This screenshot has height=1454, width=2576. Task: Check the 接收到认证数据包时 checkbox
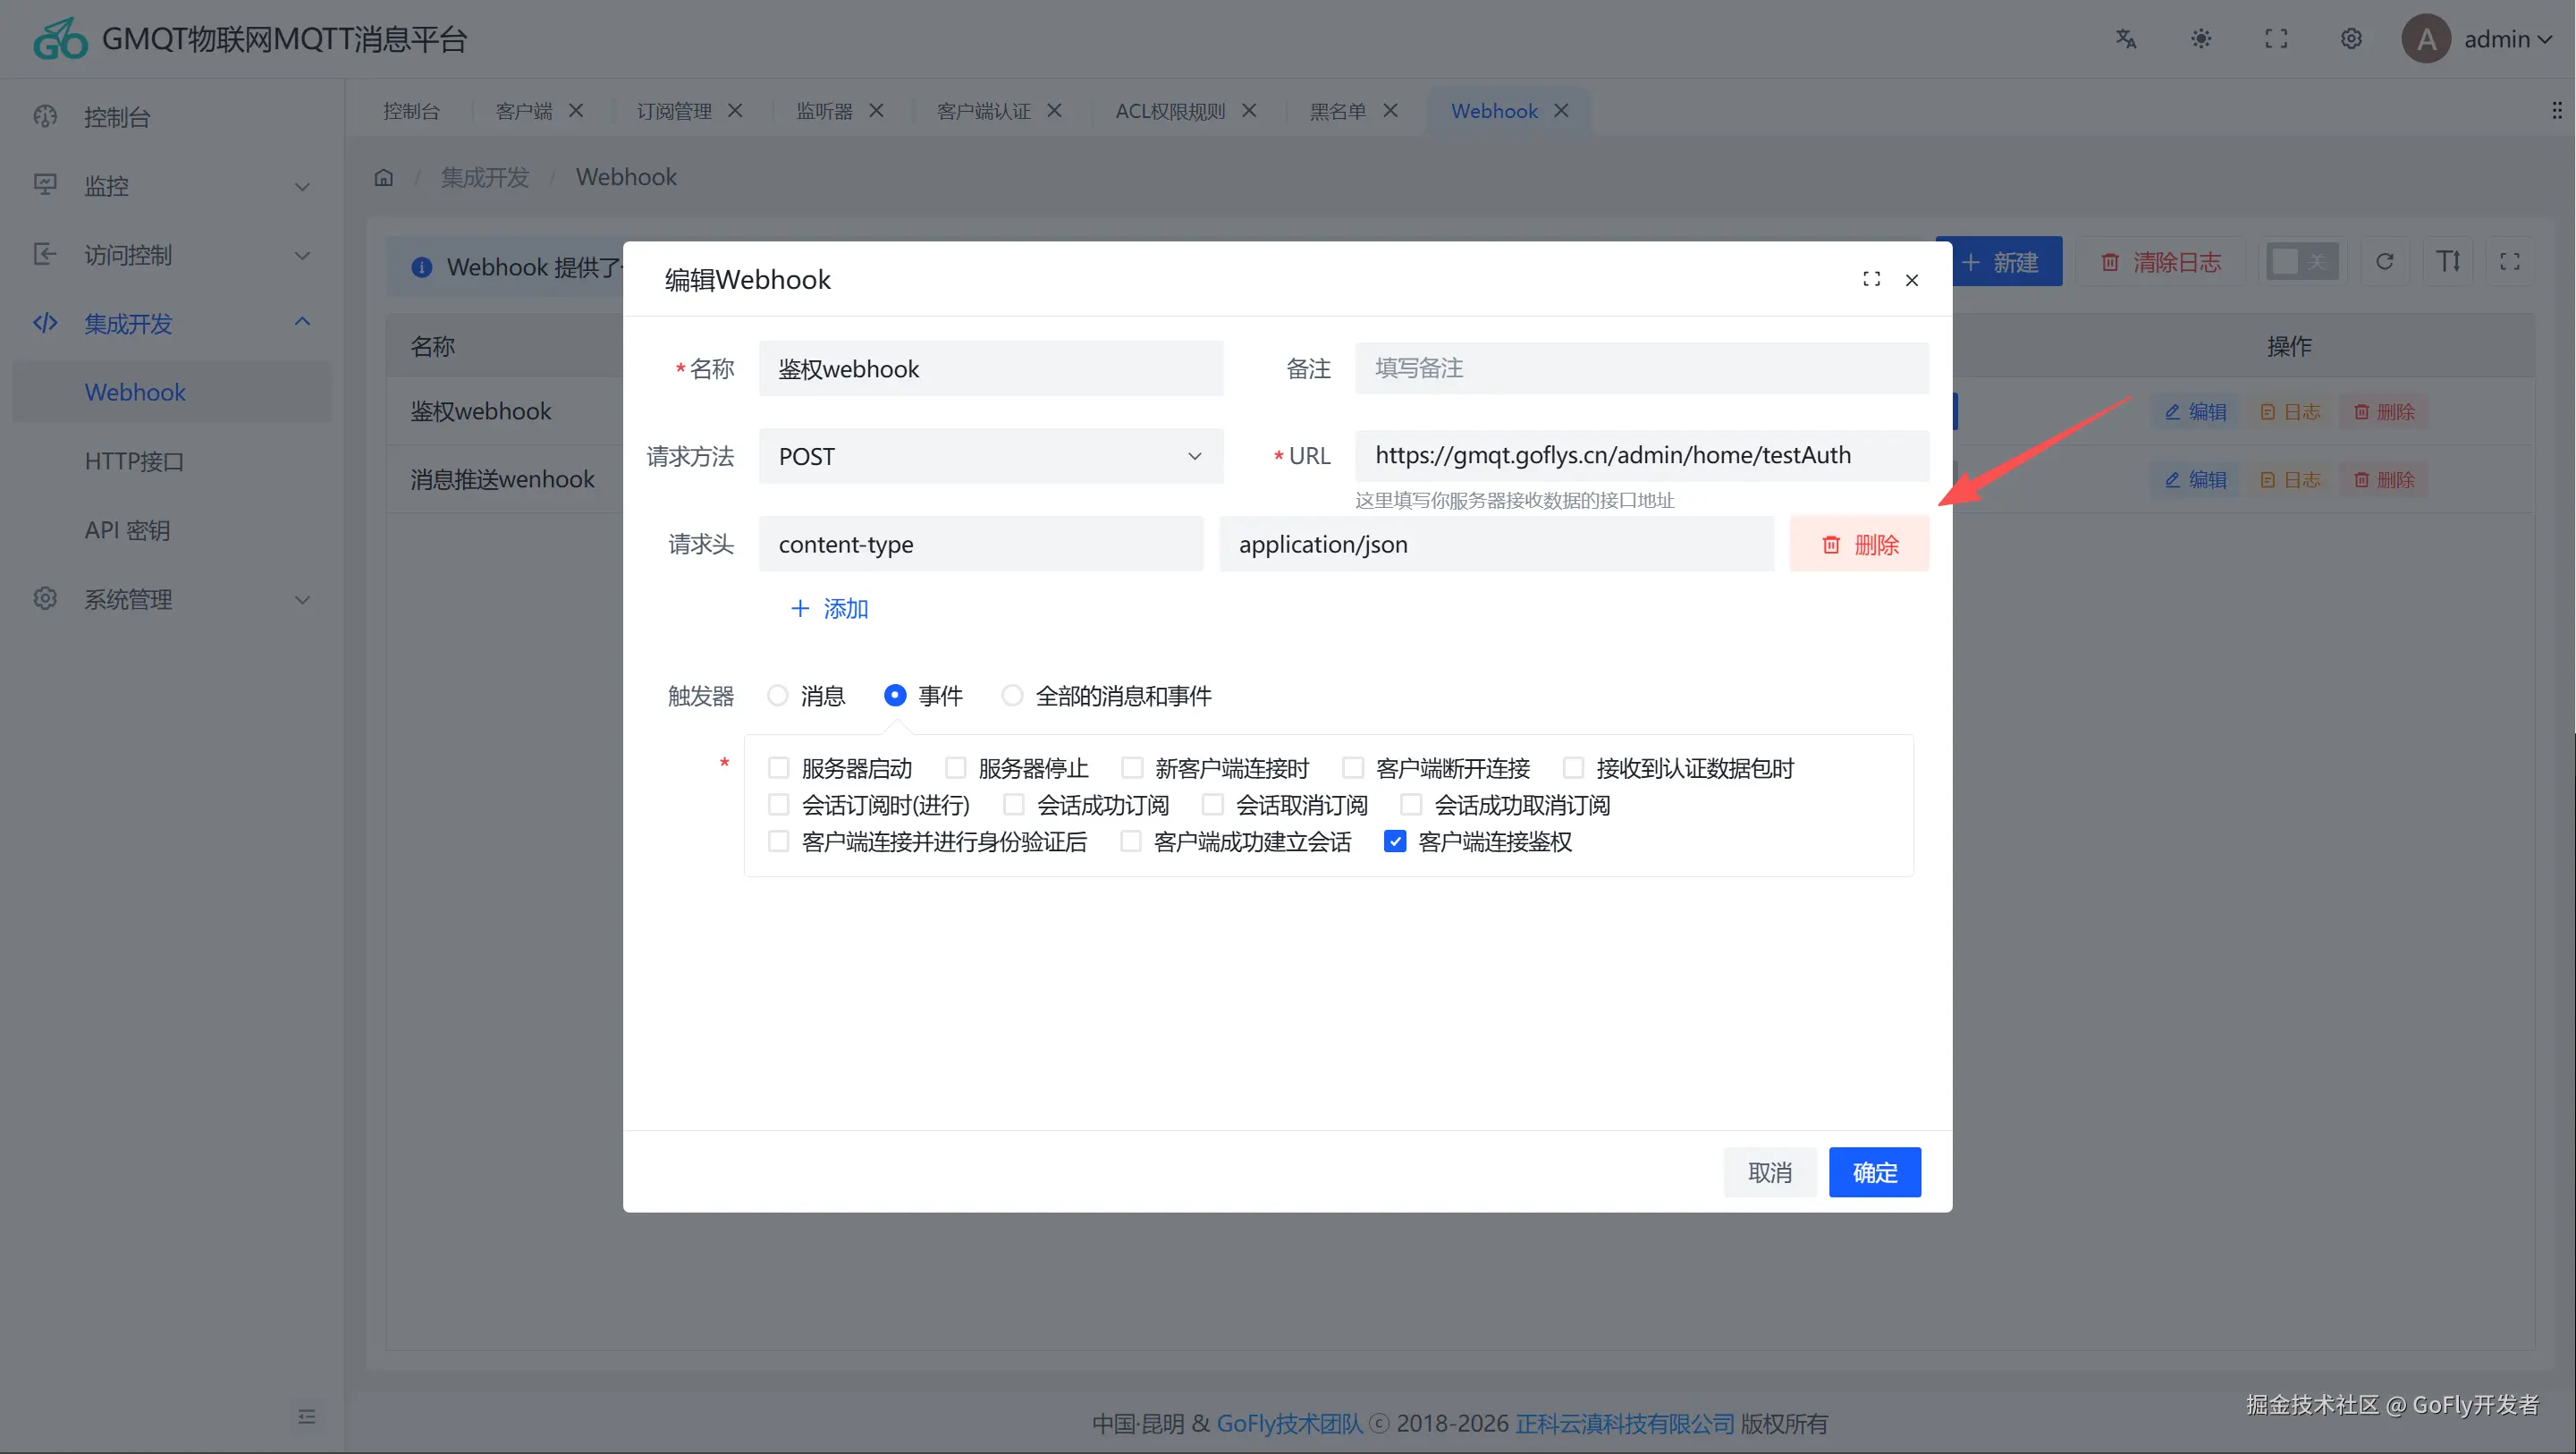coord(1573,768)
